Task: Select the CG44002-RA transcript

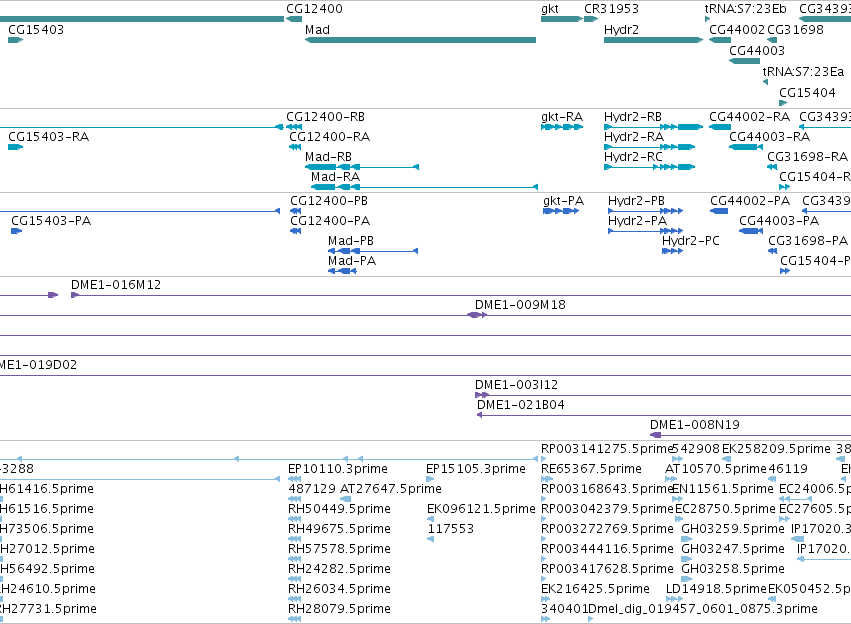Action: tap(720, 127)
